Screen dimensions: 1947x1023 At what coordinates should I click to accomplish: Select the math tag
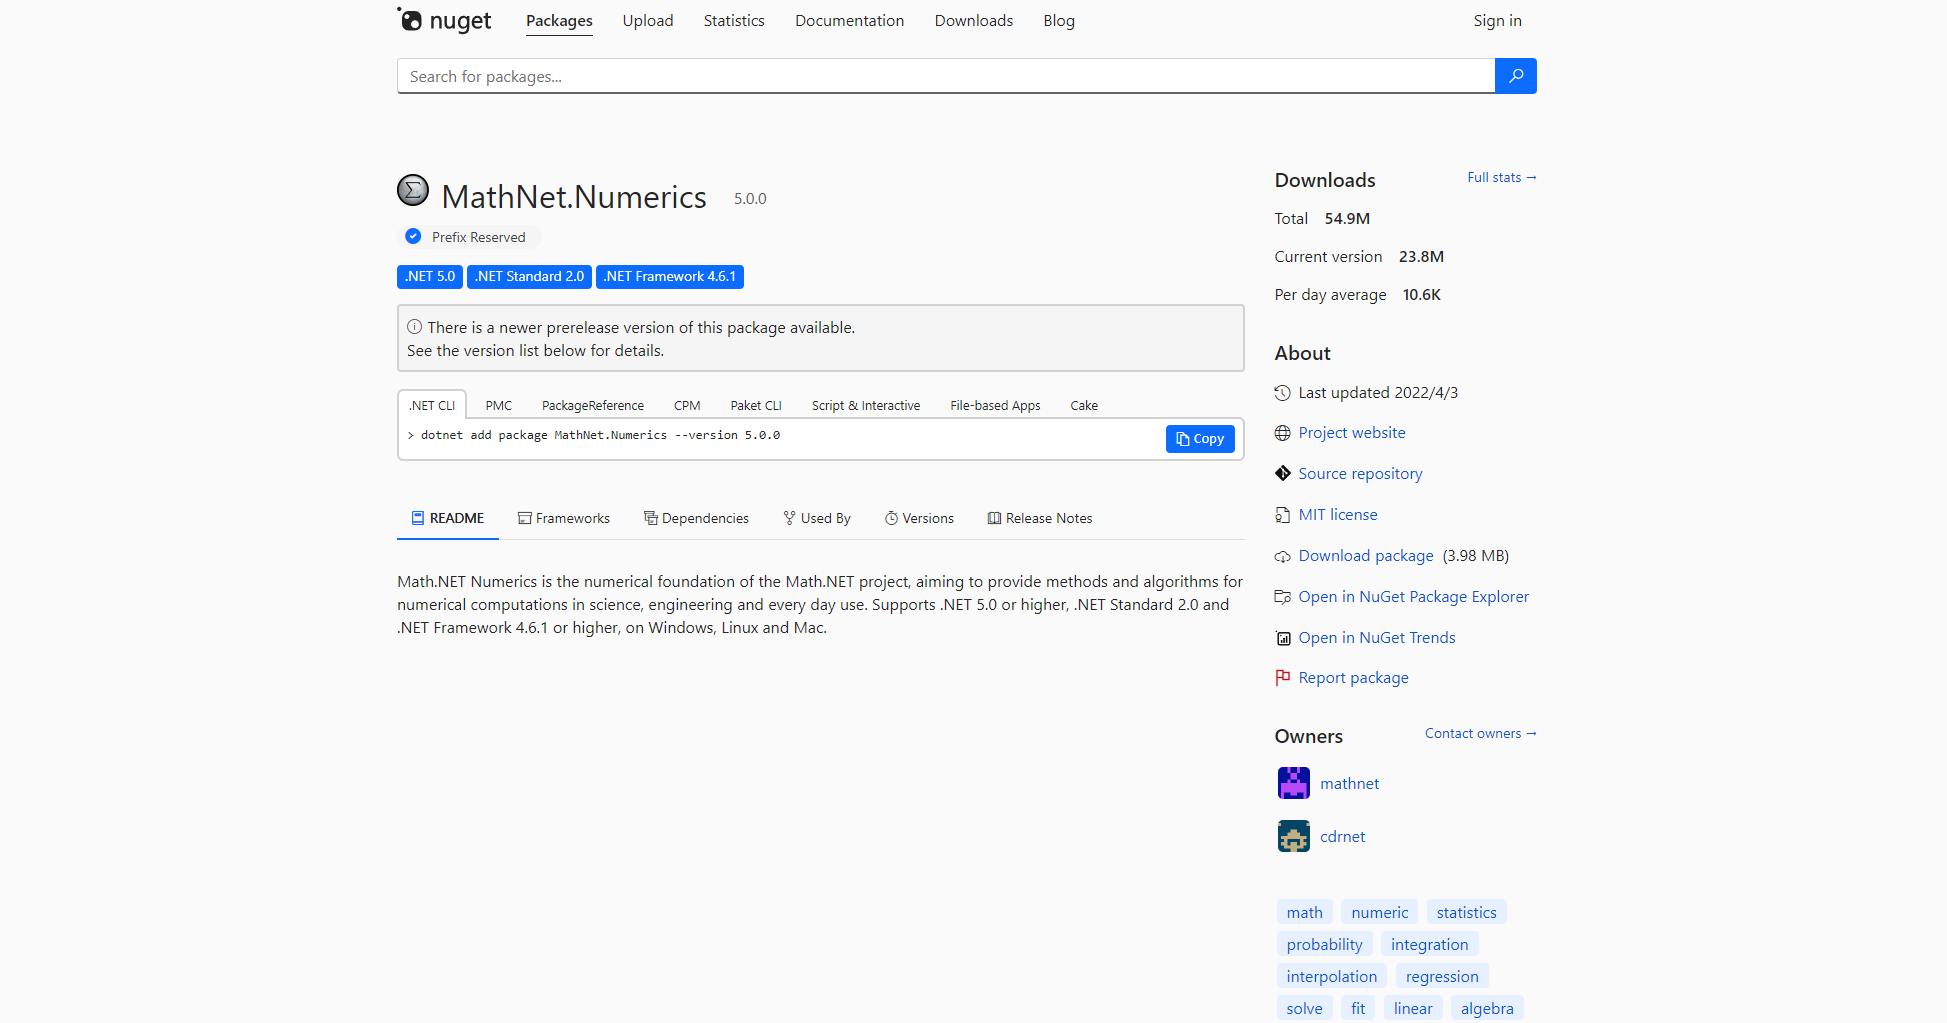pyautogui.click(x=1304, y=911)
